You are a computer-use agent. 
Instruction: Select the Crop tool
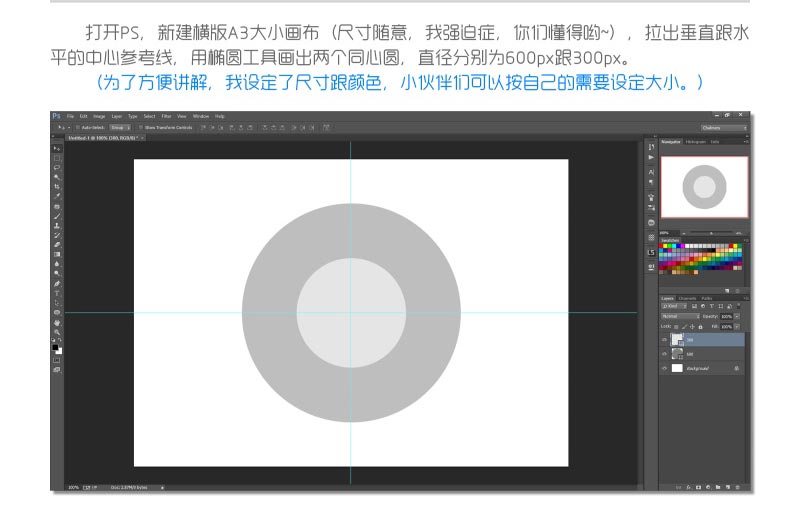point(57,187)
